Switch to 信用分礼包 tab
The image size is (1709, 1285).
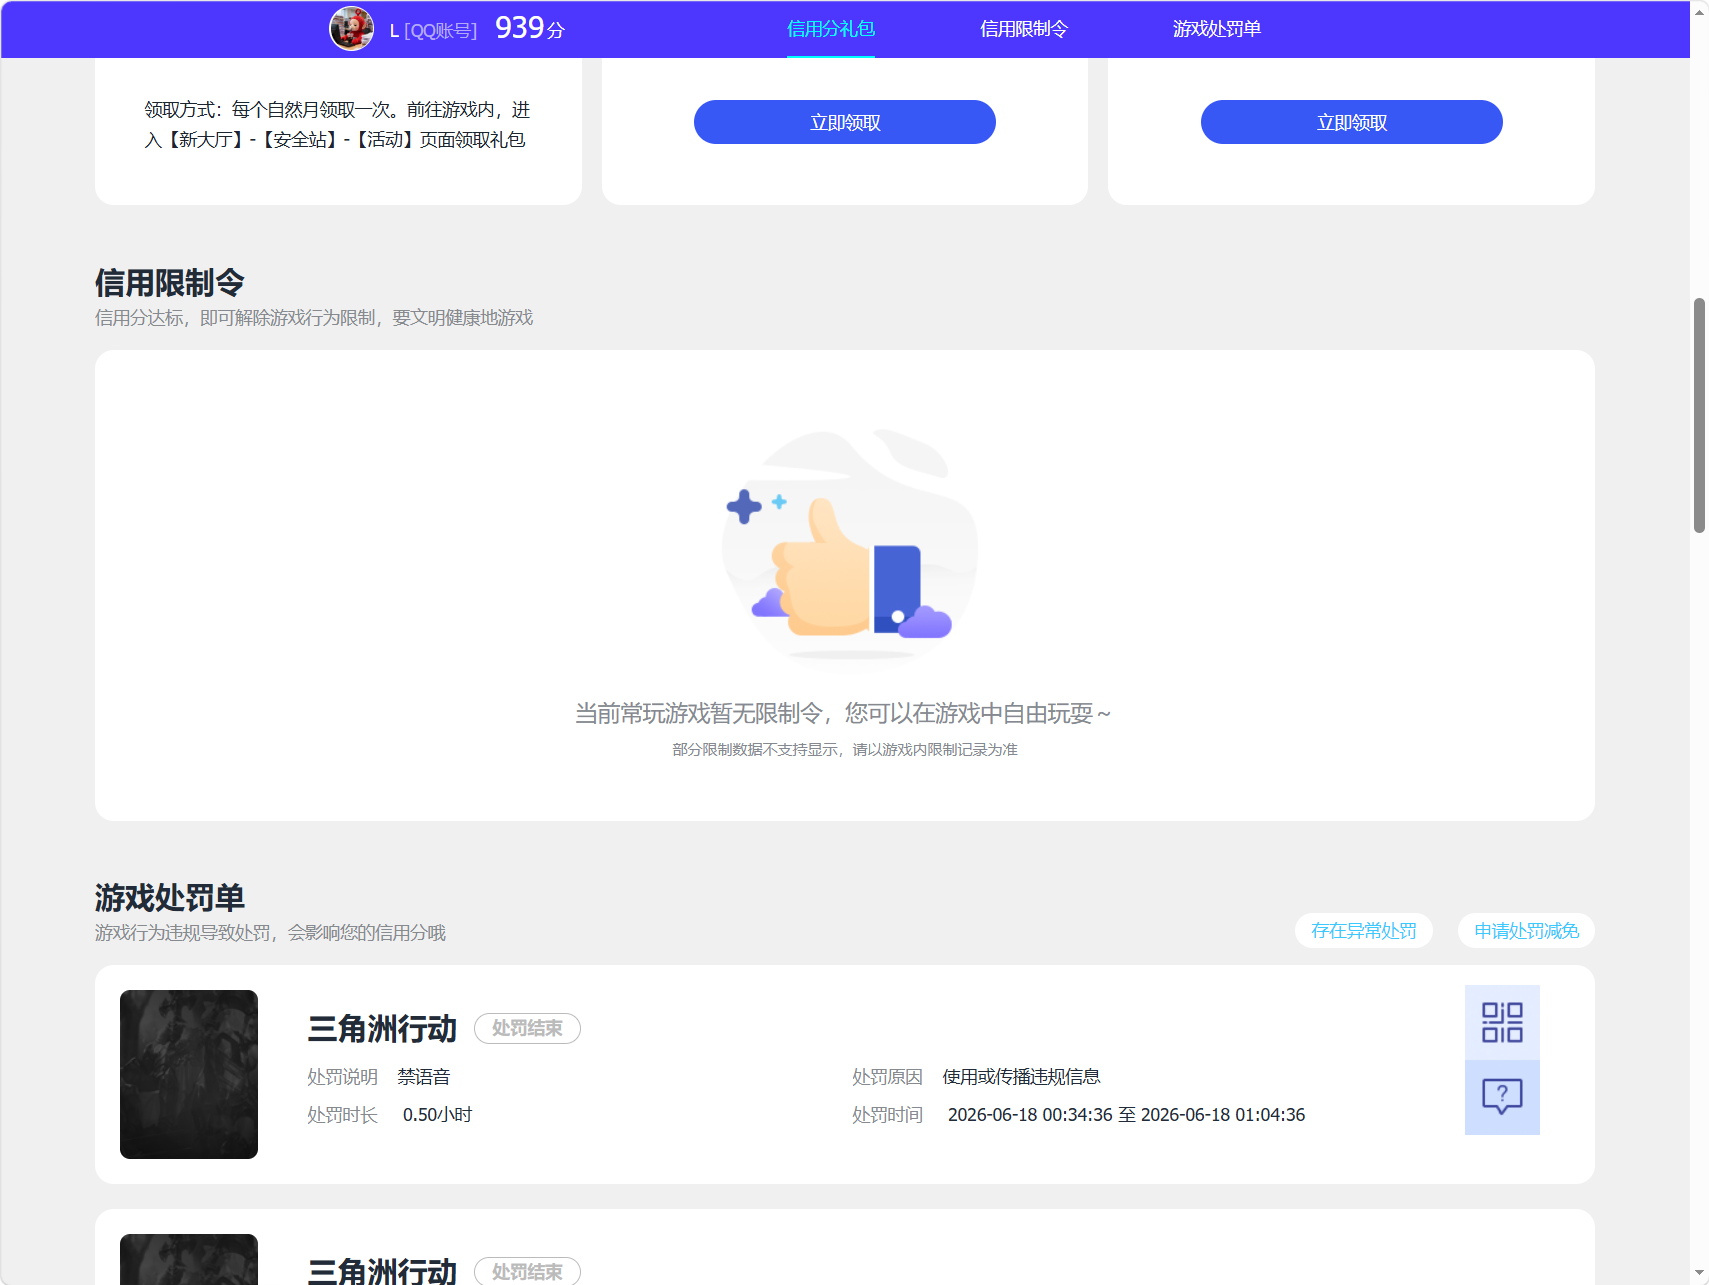[x=831, y=29]
